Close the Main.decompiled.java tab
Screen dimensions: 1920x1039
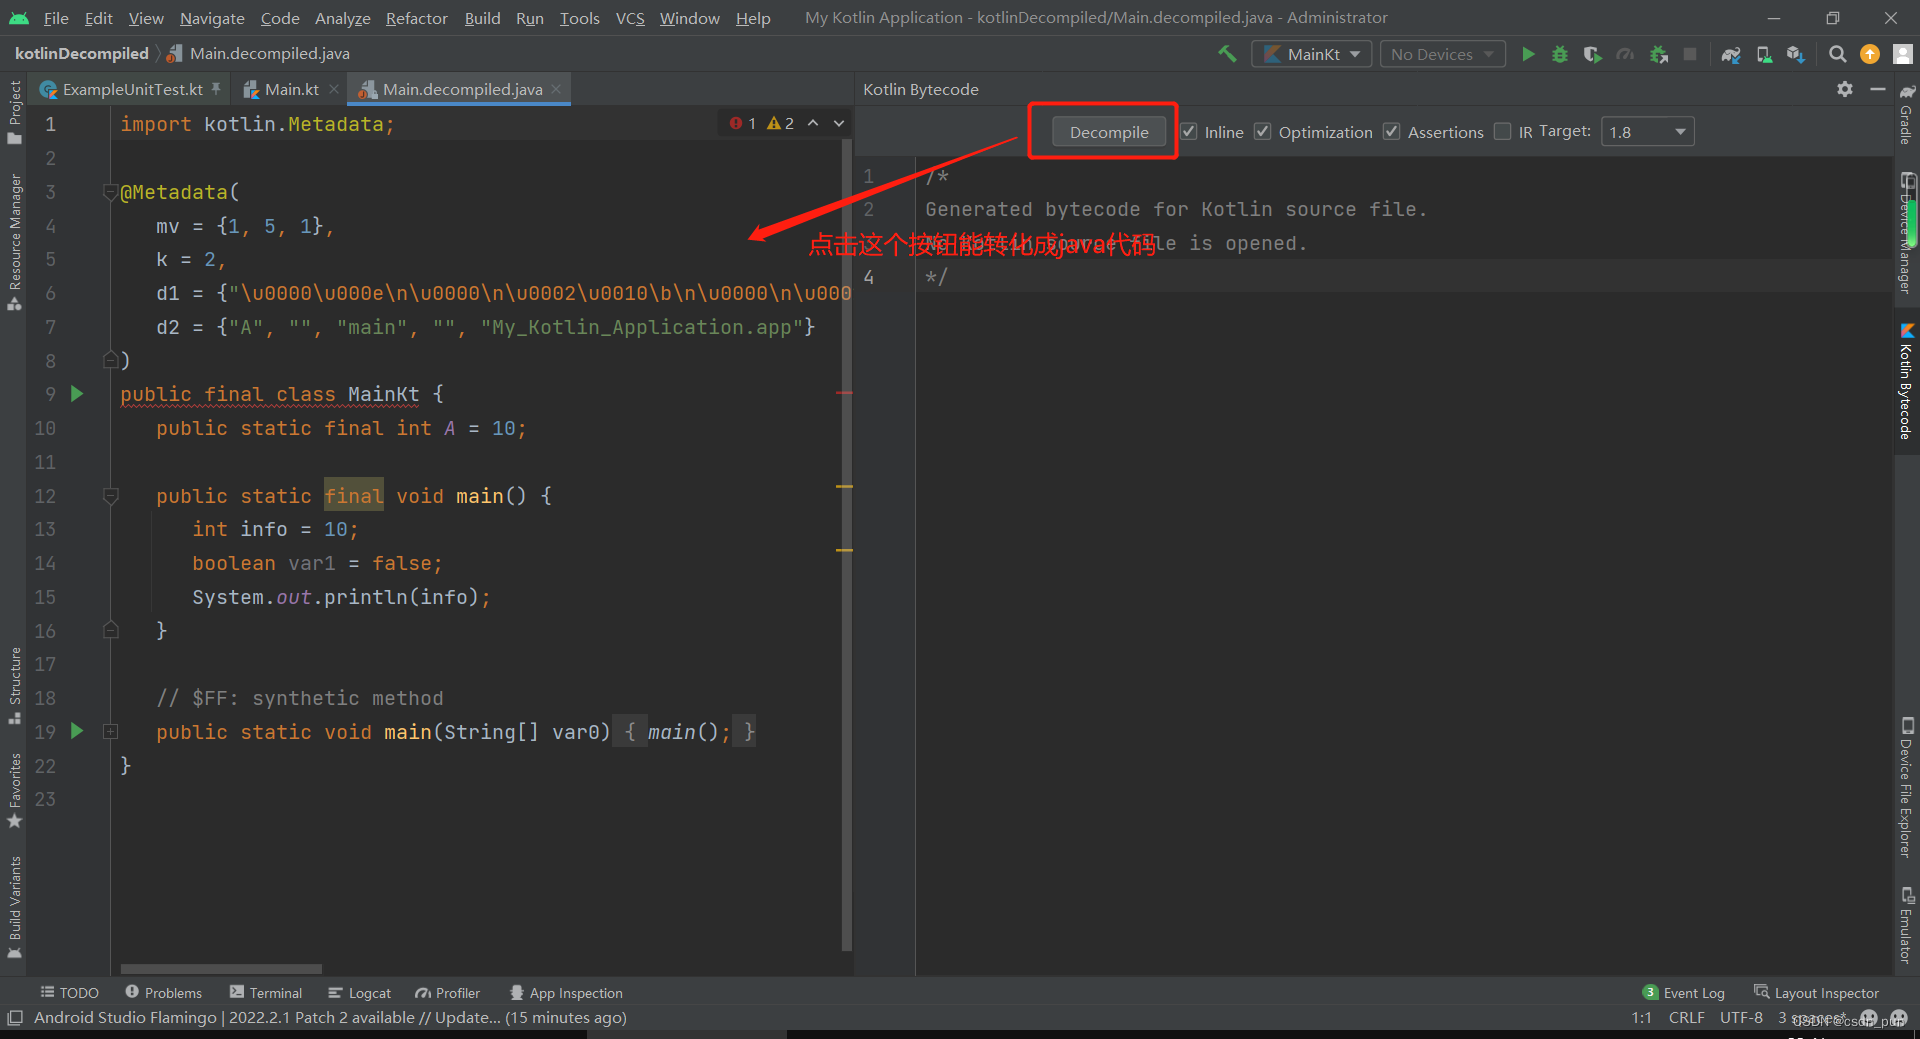point(557,89)
